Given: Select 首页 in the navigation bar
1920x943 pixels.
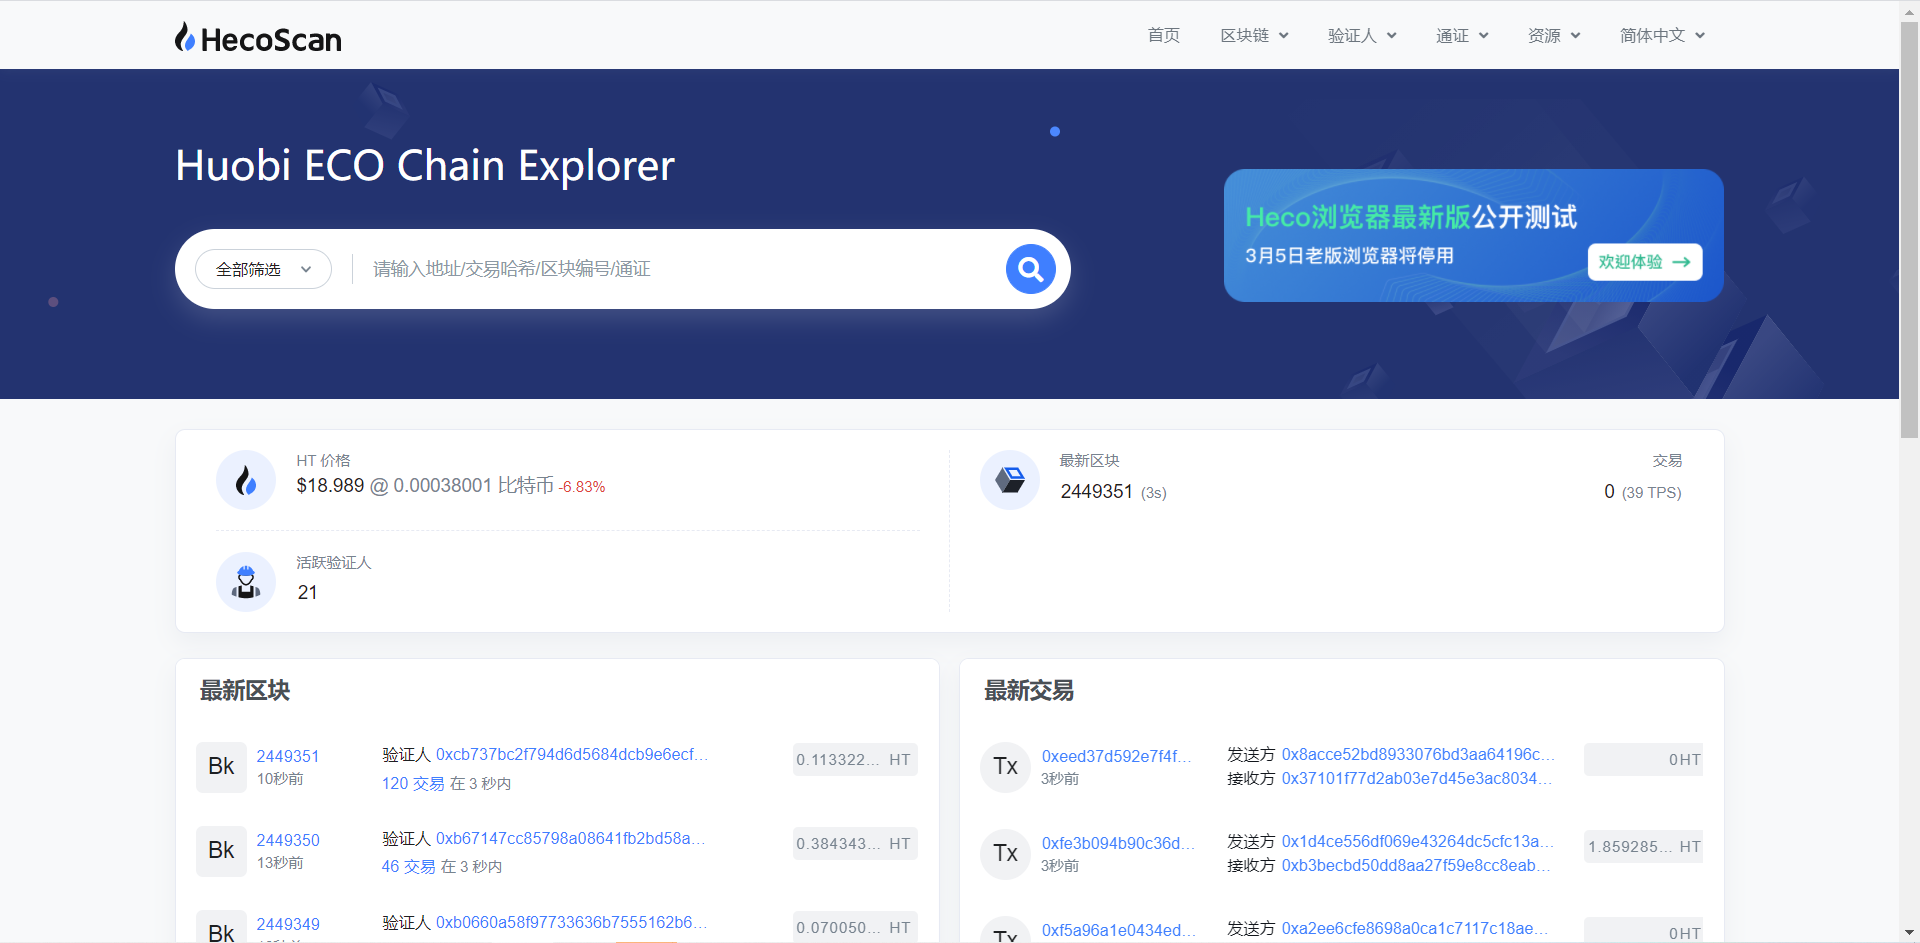Looking at the screenshot, I should 1163,35.
